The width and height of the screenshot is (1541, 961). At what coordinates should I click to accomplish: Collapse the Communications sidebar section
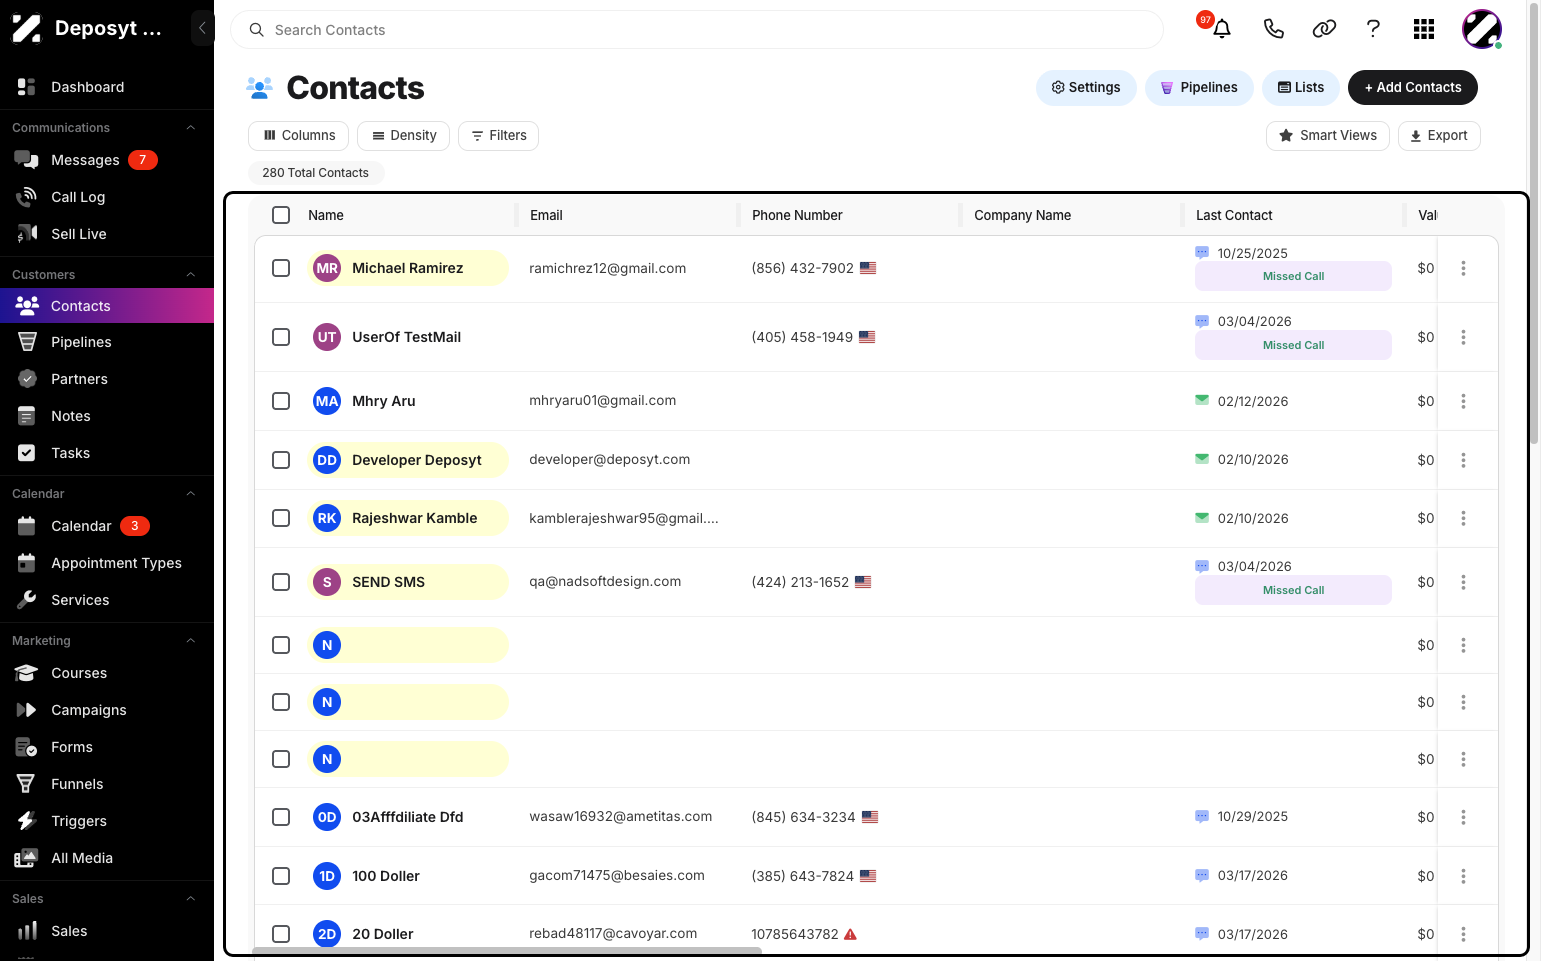[x=191, y=127]
